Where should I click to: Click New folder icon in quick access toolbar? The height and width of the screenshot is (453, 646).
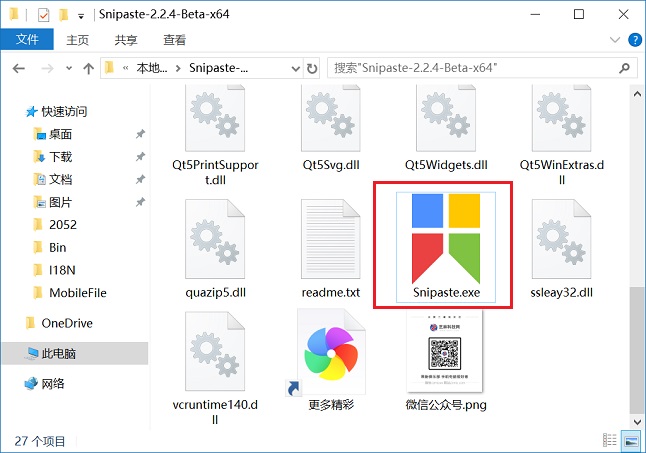coord(63,15)
